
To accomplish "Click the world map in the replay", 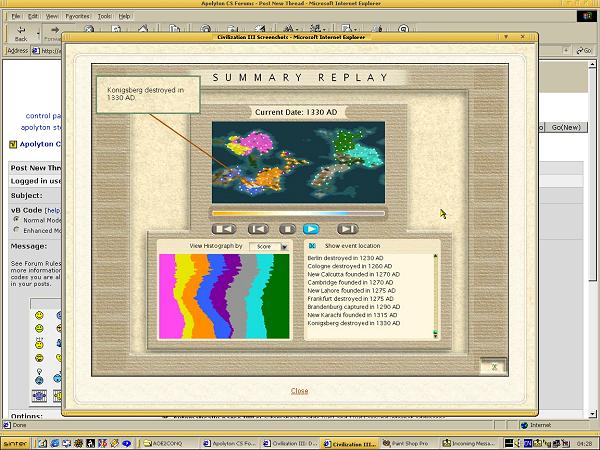I will pyautogui.click(x=298, y=162).
